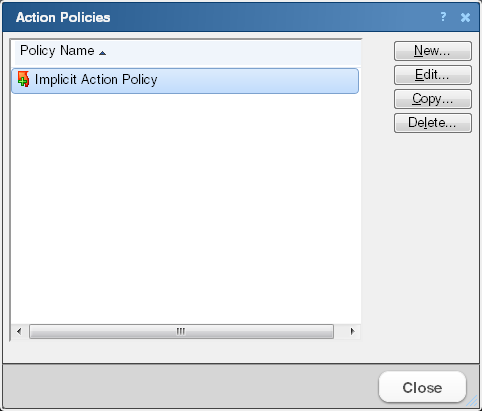The height and width of the screenshot is (411, 482).
Task: Click the empty area of the policy list
Action: click(x=186, y=207)
